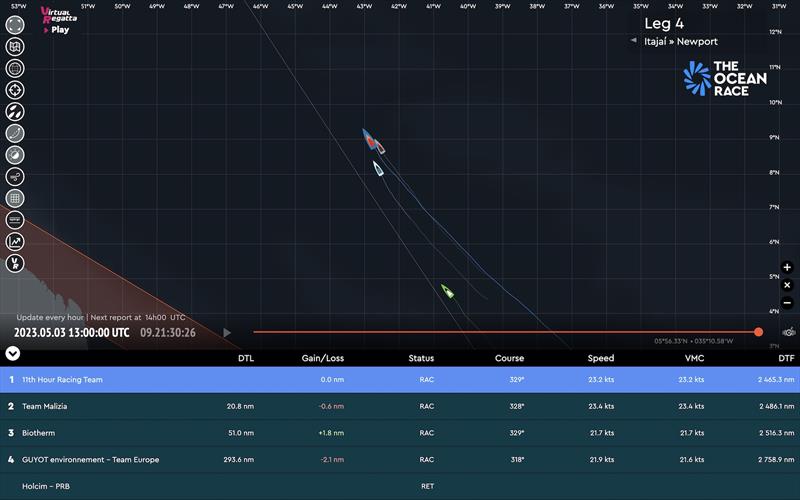Click GUYOT DTF 2 758.9 nm value

coord(776,460)
